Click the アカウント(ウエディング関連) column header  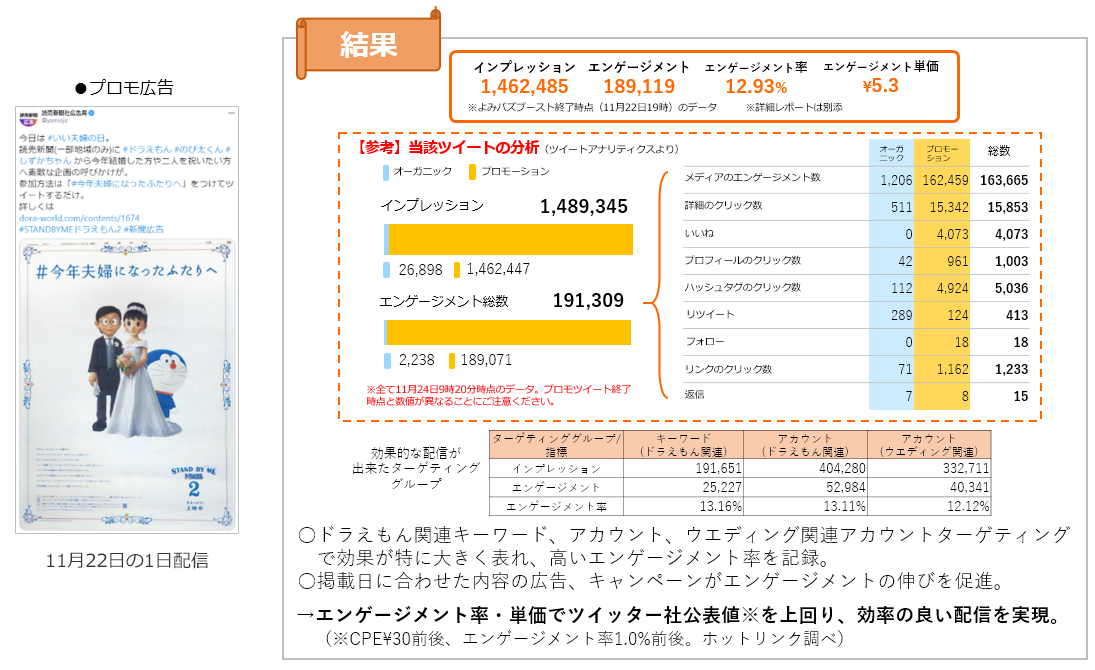tap(929, 445)
